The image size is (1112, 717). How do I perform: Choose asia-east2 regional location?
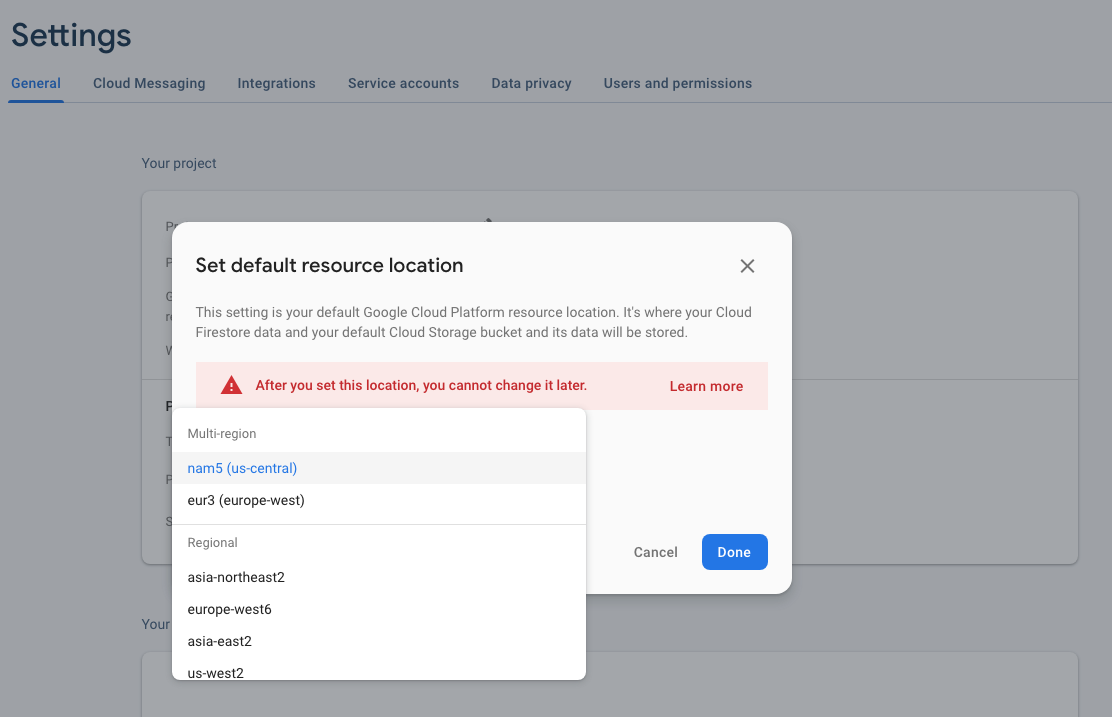pyautogui.click(x=379, y=641)
